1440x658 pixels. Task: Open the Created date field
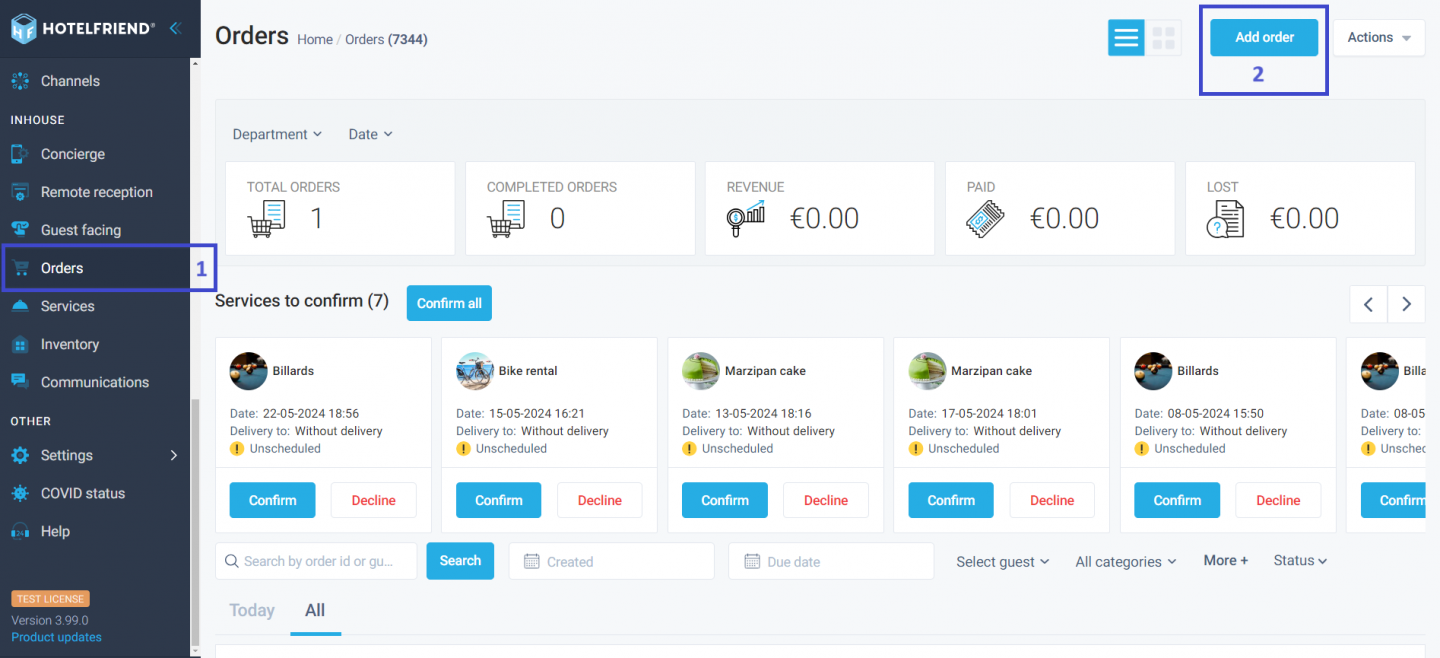click(611, 561)
